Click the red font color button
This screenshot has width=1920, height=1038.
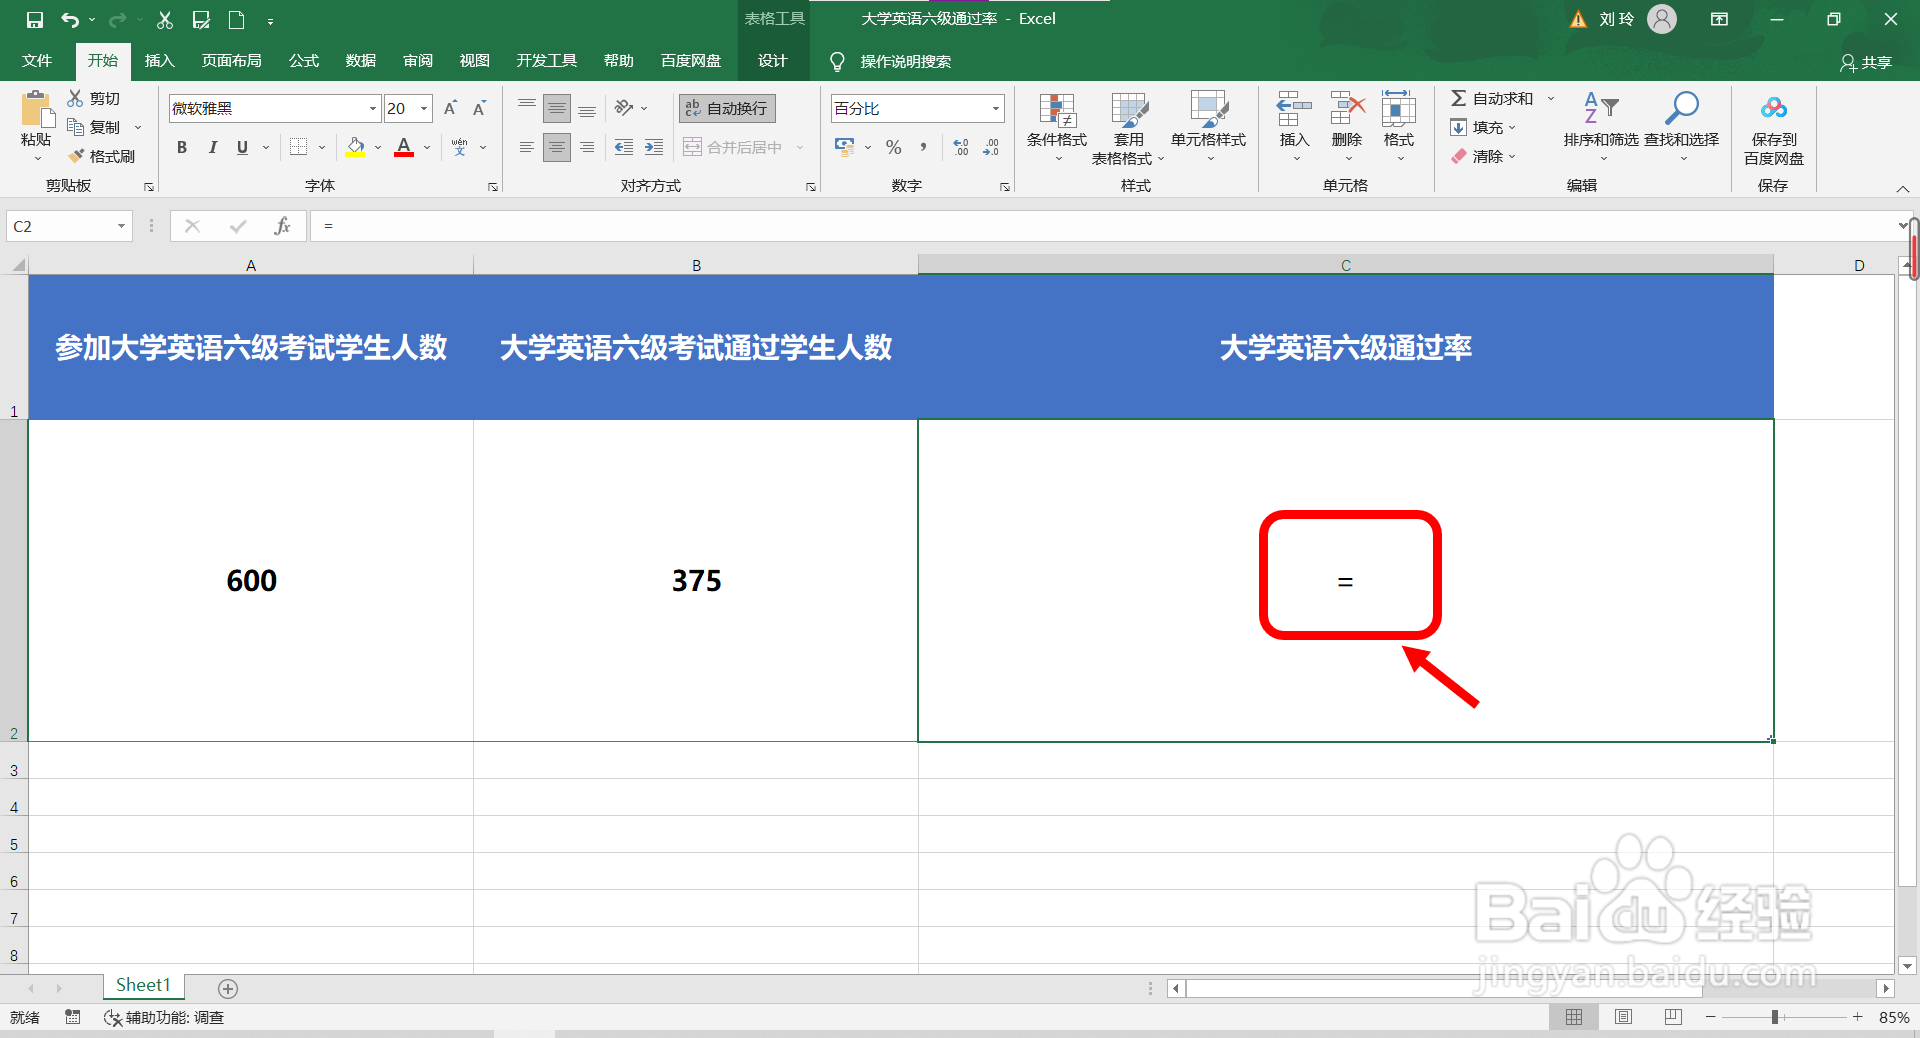click(404, 147)
